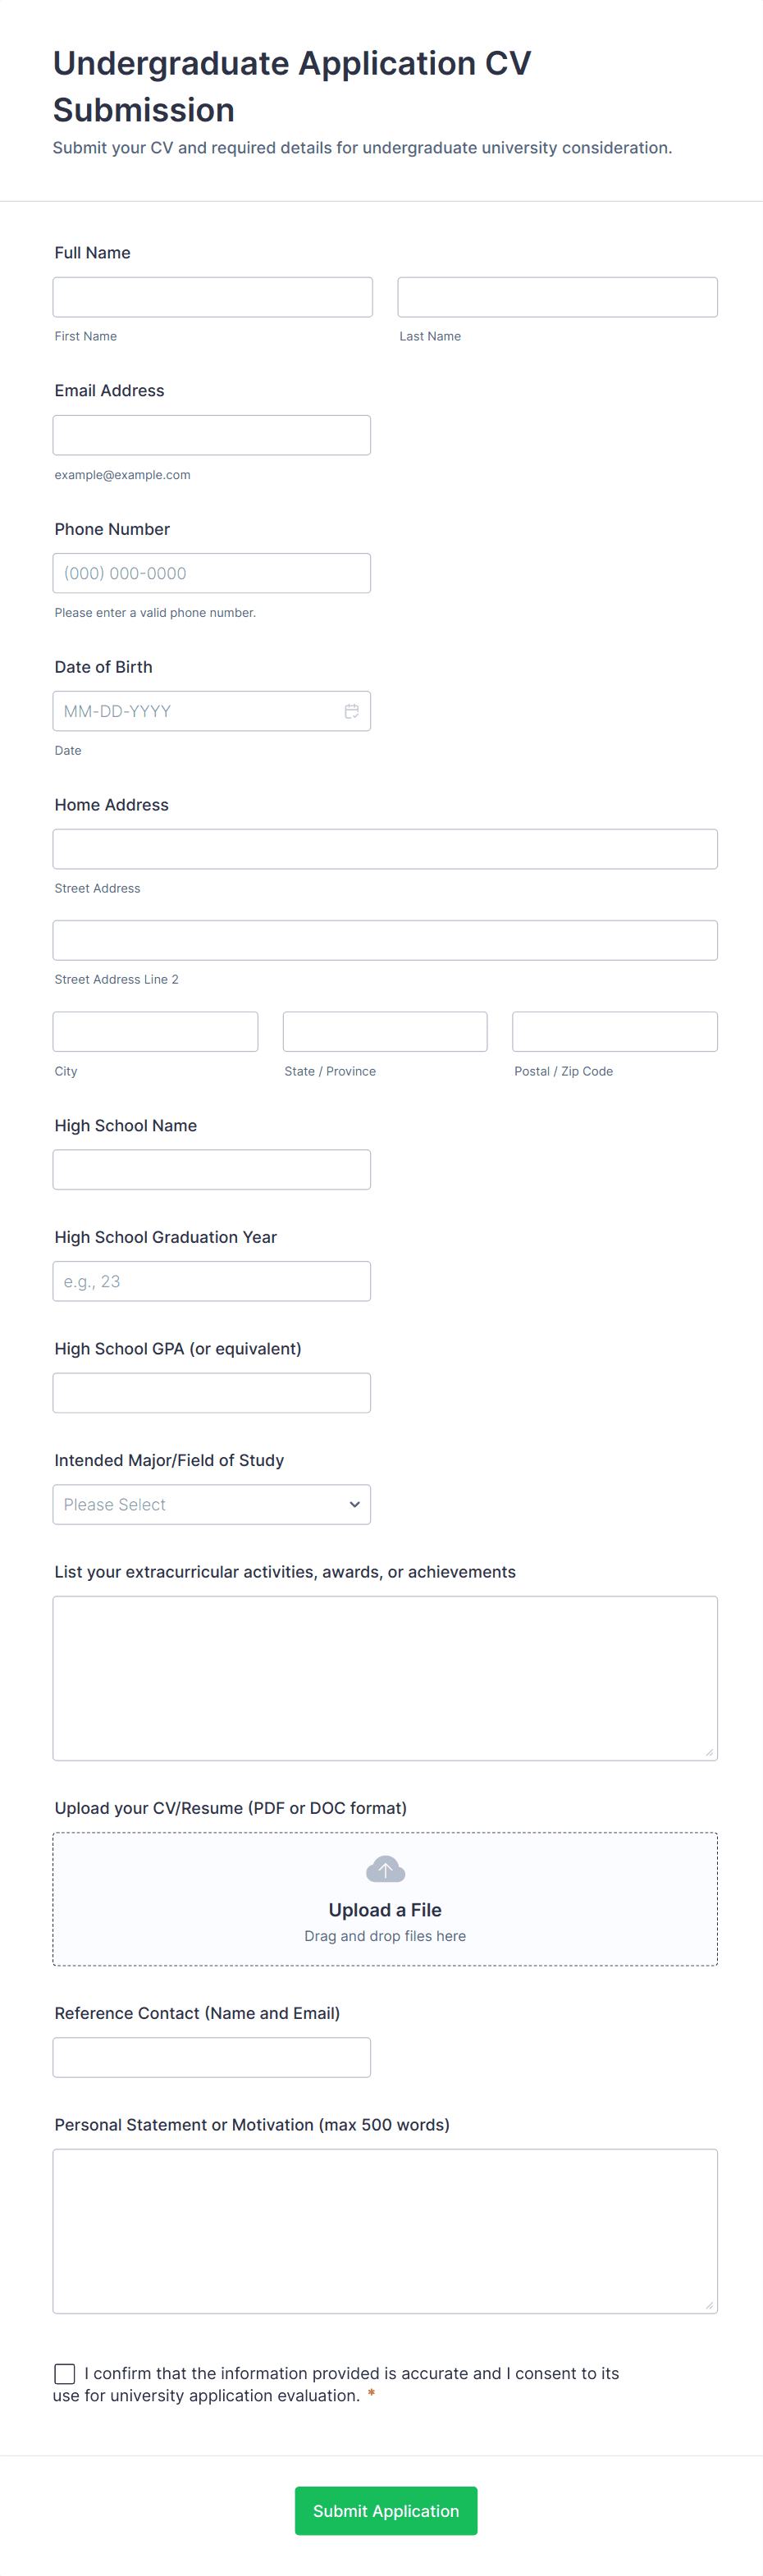Click the Street Address field
This screenshot has width=763, height=2576.
point(385,849)
